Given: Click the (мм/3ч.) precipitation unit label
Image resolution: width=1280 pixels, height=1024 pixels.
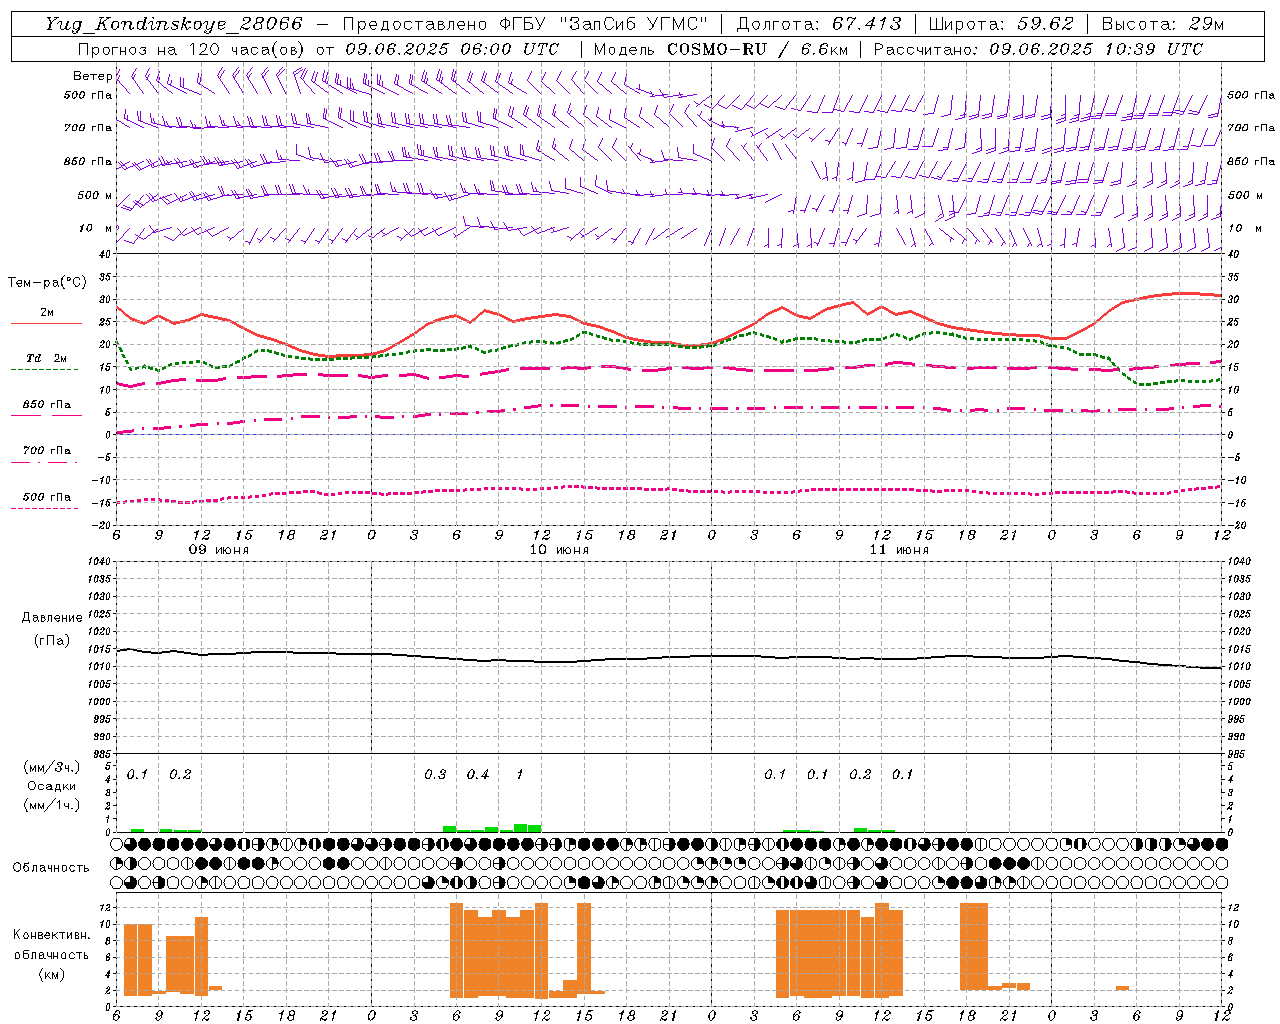Looking at the screenshot, I should [51, 767].
